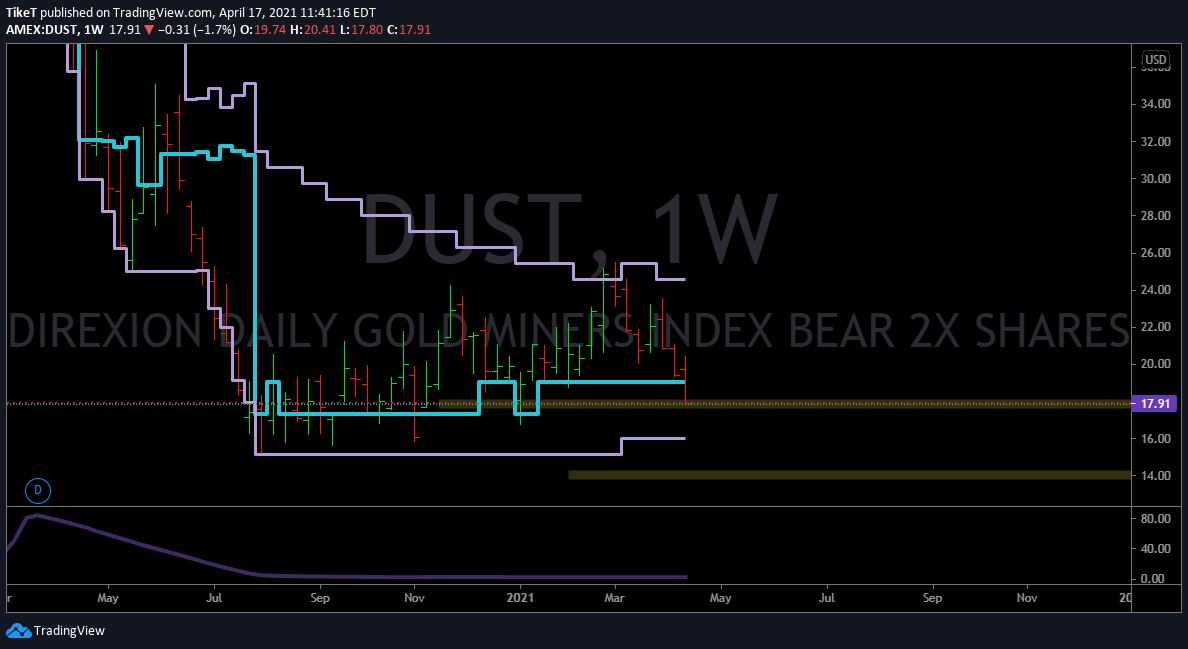Click the 34.00 price axis label
Image resolution: width=1188 pixels, height=649 pixels.
point(1155,105)
